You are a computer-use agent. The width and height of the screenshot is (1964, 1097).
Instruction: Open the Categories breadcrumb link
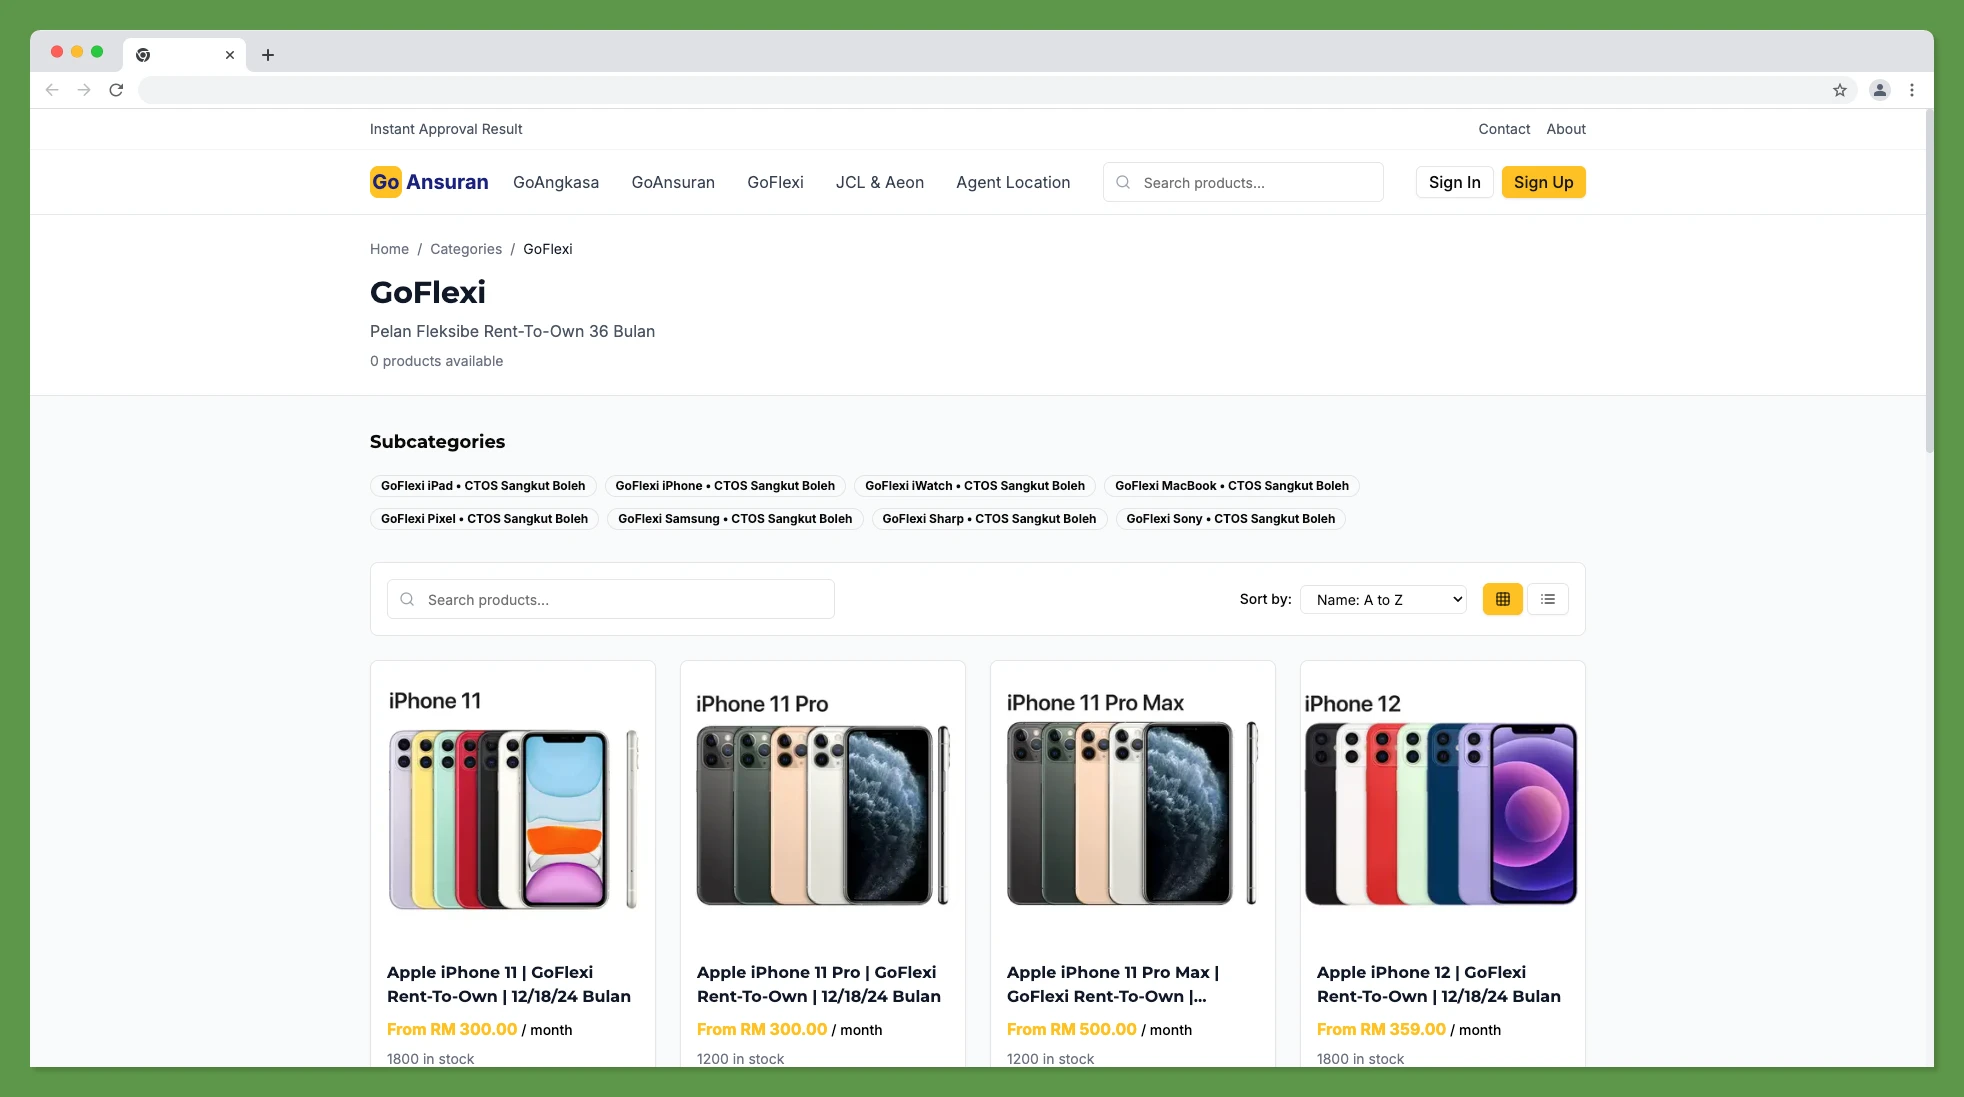(465, 249)
